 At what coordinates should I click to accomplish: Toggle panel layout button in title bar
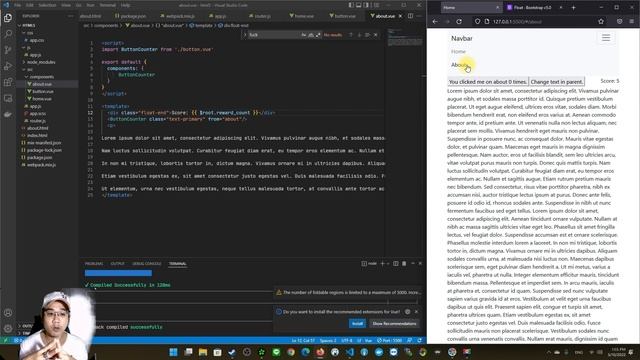pos(359,5)
